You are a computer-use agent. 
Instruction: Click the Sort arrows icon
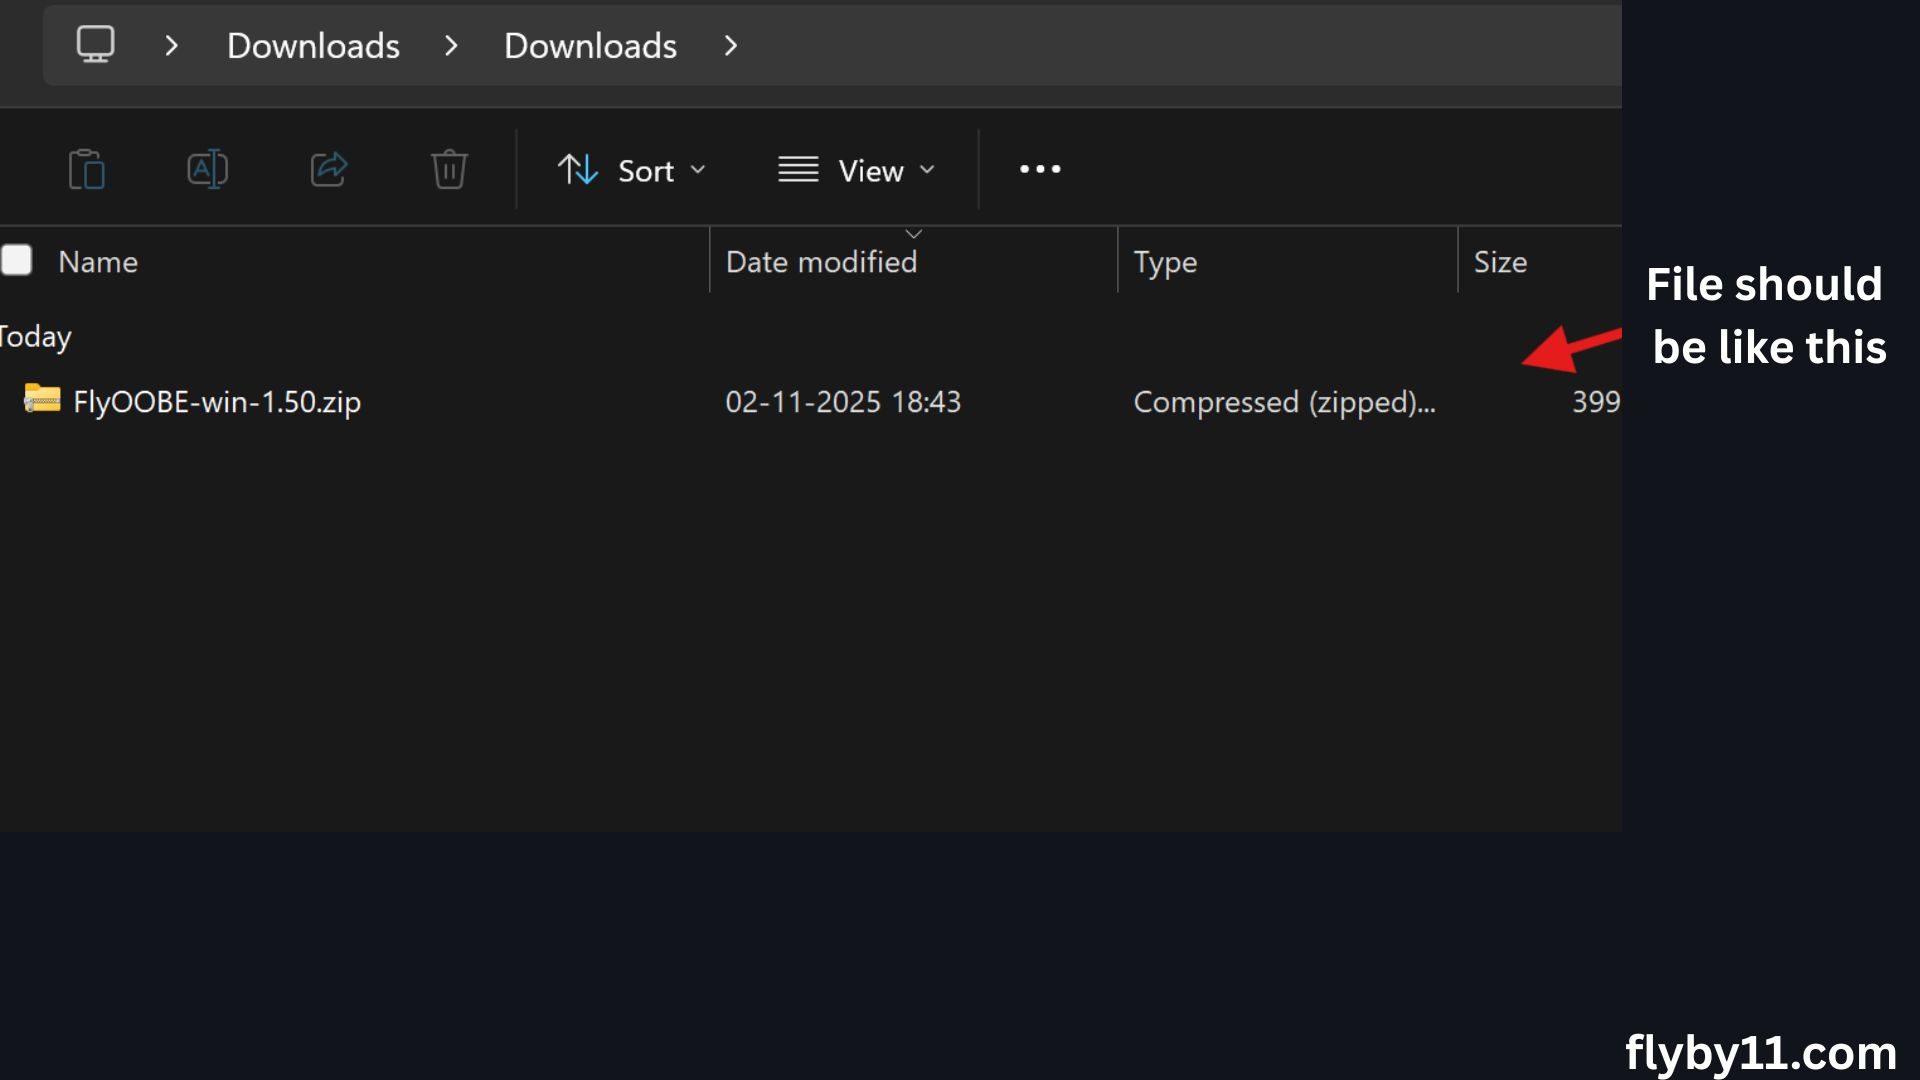coord(577,169)
